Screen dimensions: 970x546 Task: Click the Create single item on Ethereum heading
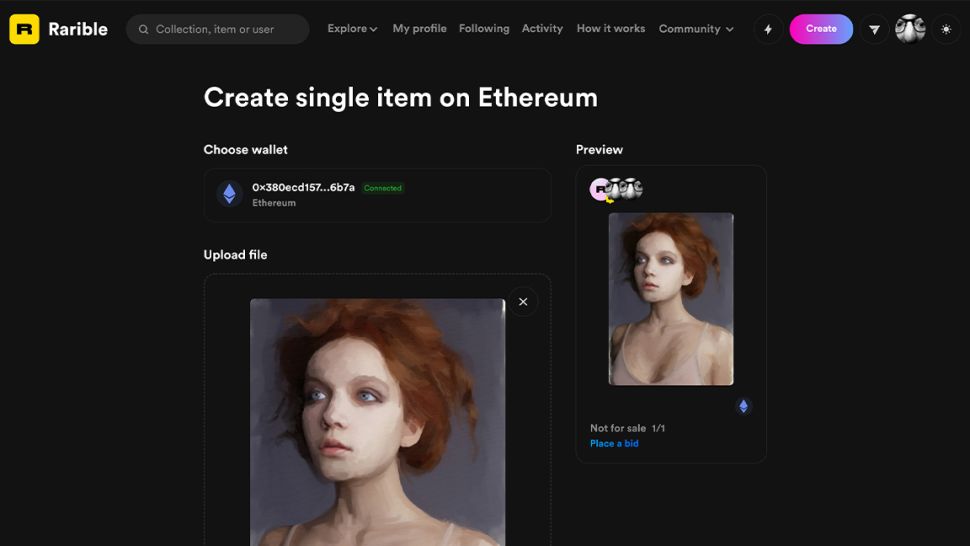point(400,98)
